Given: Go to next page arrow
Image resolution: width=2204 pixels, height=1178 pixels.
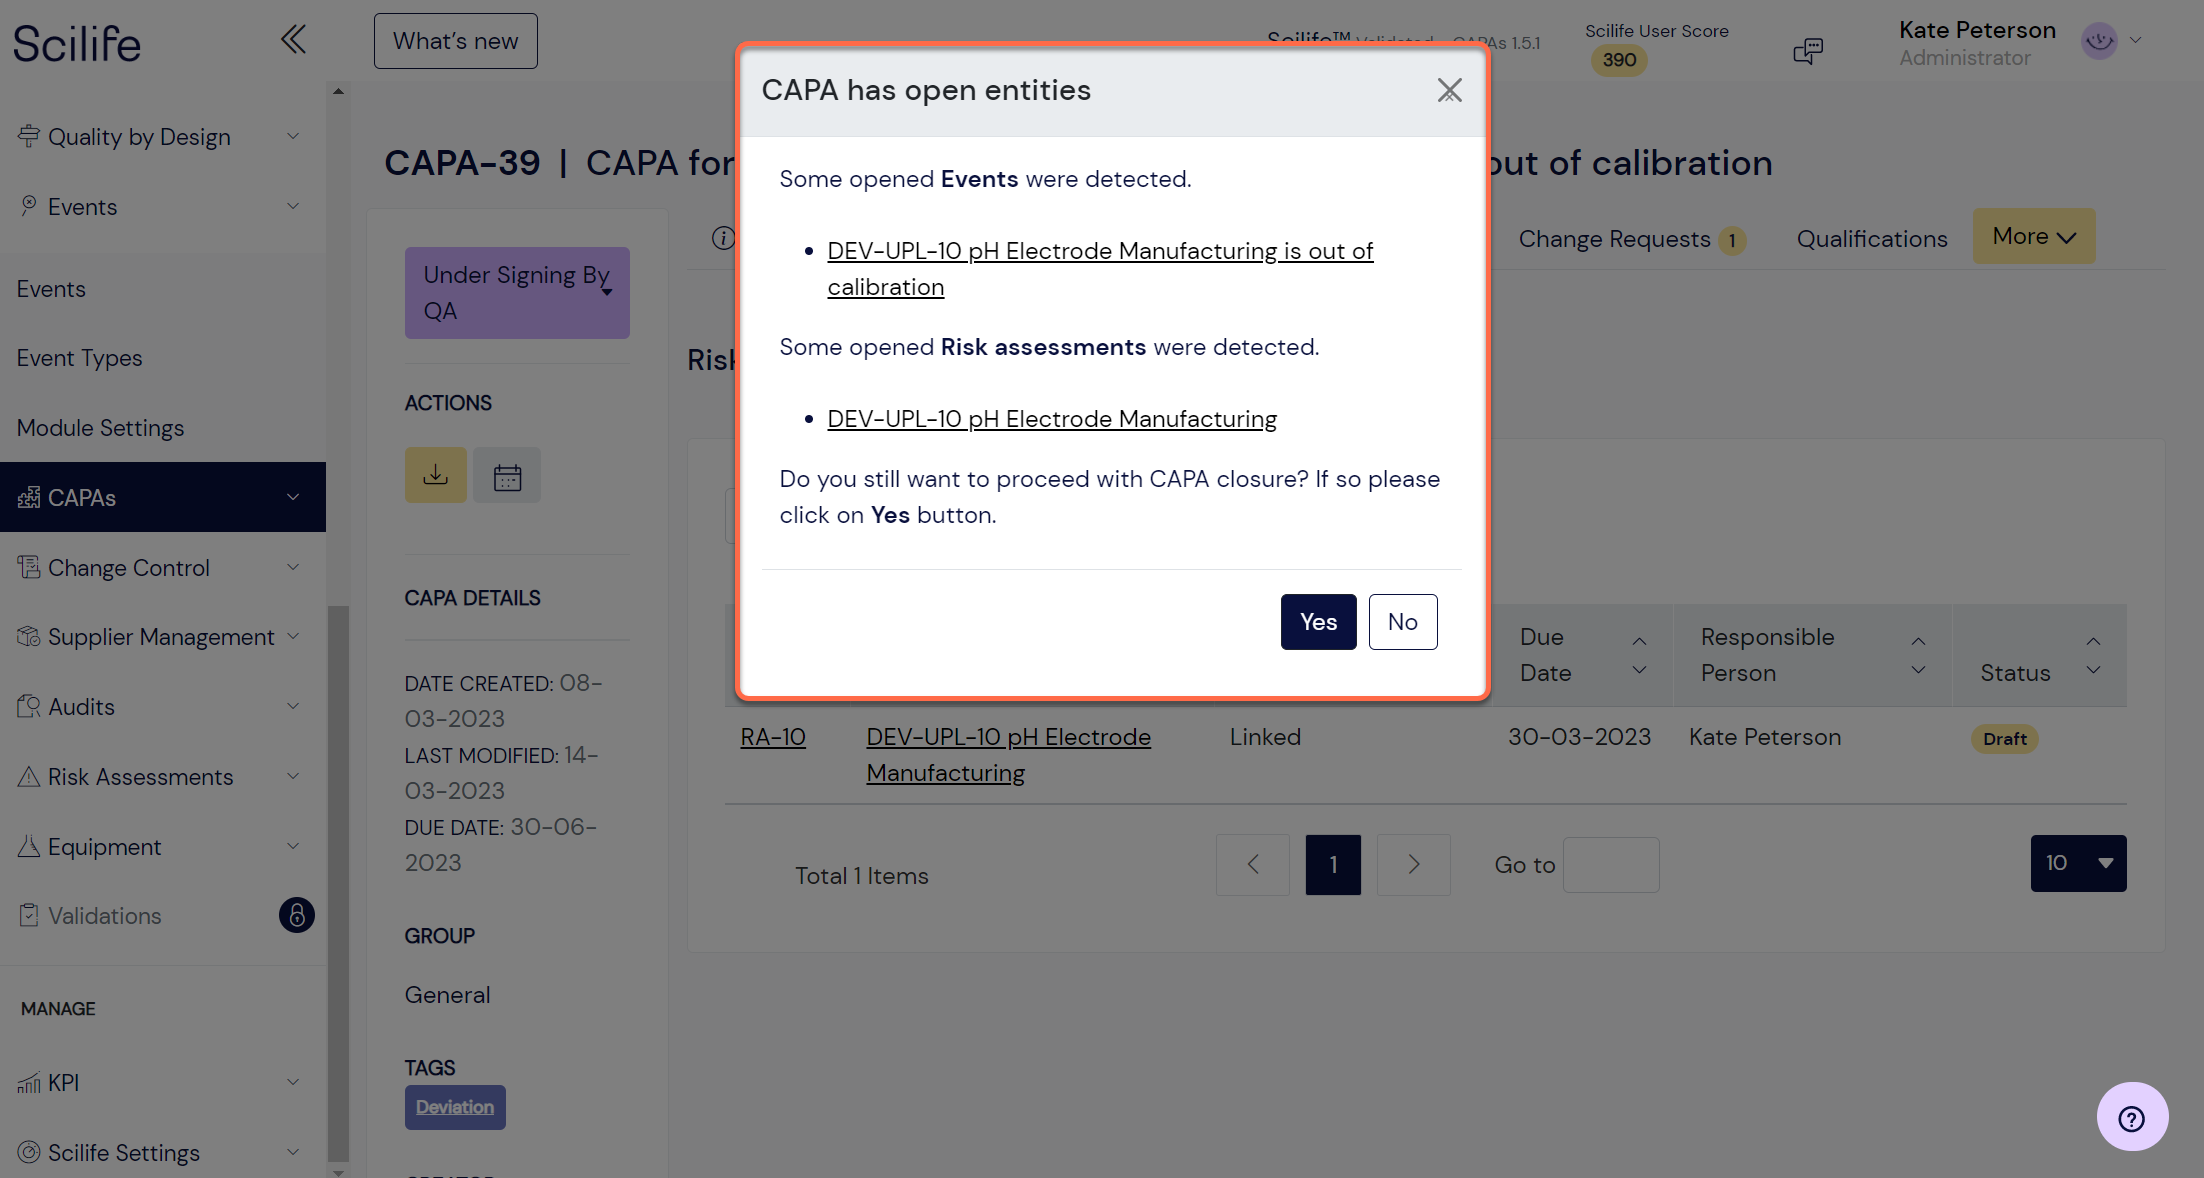Looking at the screenshot, I should (x=1413, y=864).
